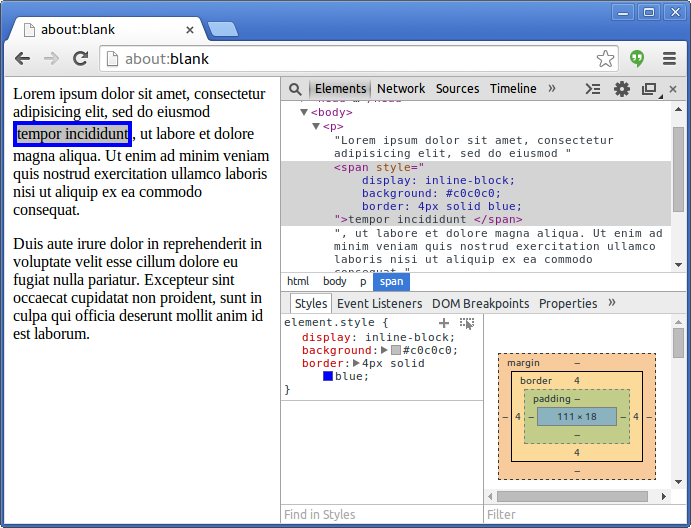Activate the DevTools inspect element magnifier

[295, 89]
